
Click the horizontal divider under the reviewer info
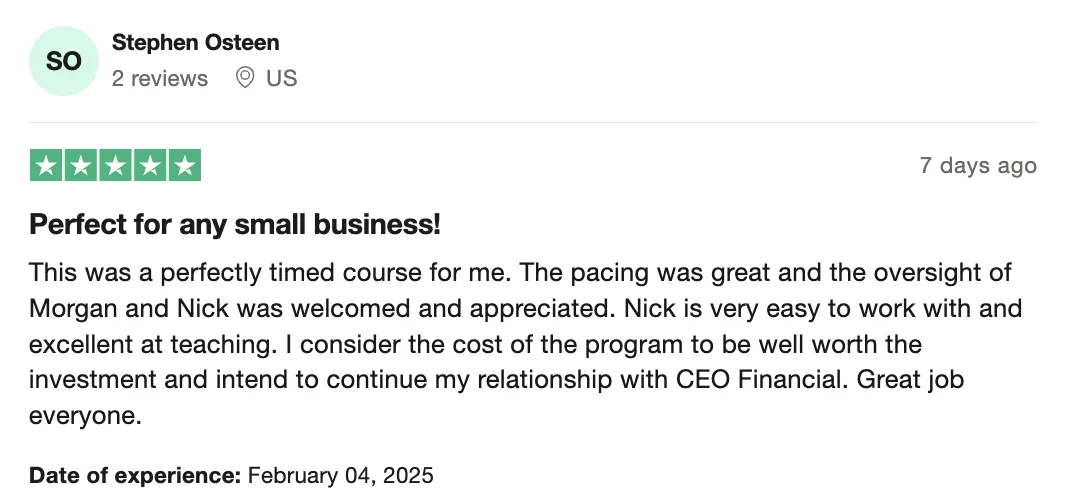[x=533, y=123]
